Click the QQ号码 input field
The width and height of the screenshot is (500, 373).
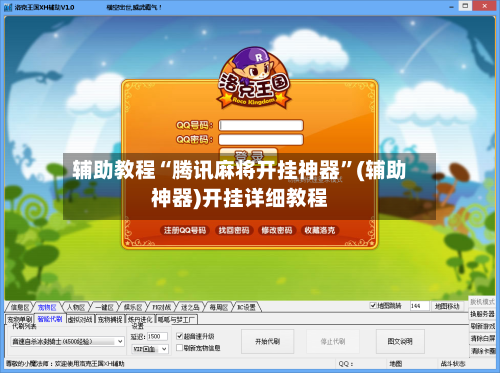point(261,125)
